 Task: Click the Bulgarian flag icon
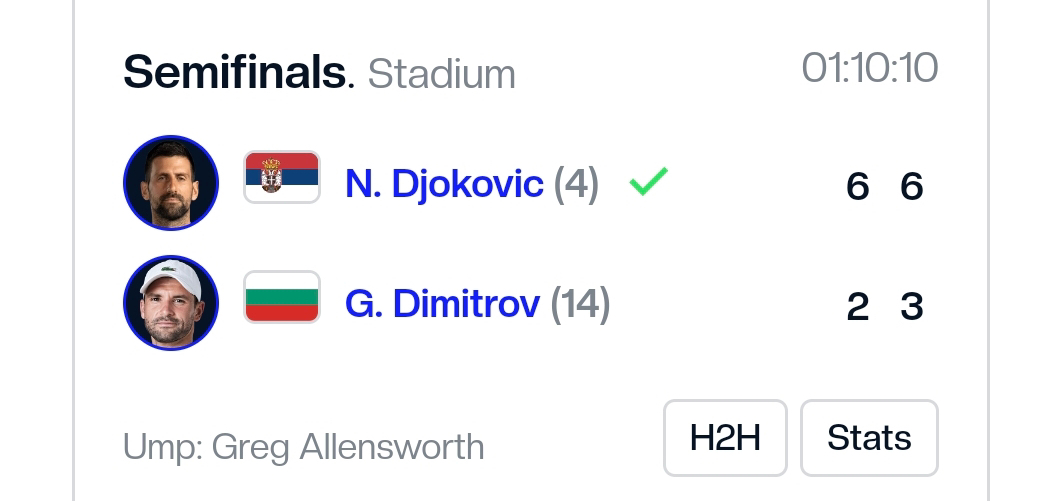coord(282,297)
